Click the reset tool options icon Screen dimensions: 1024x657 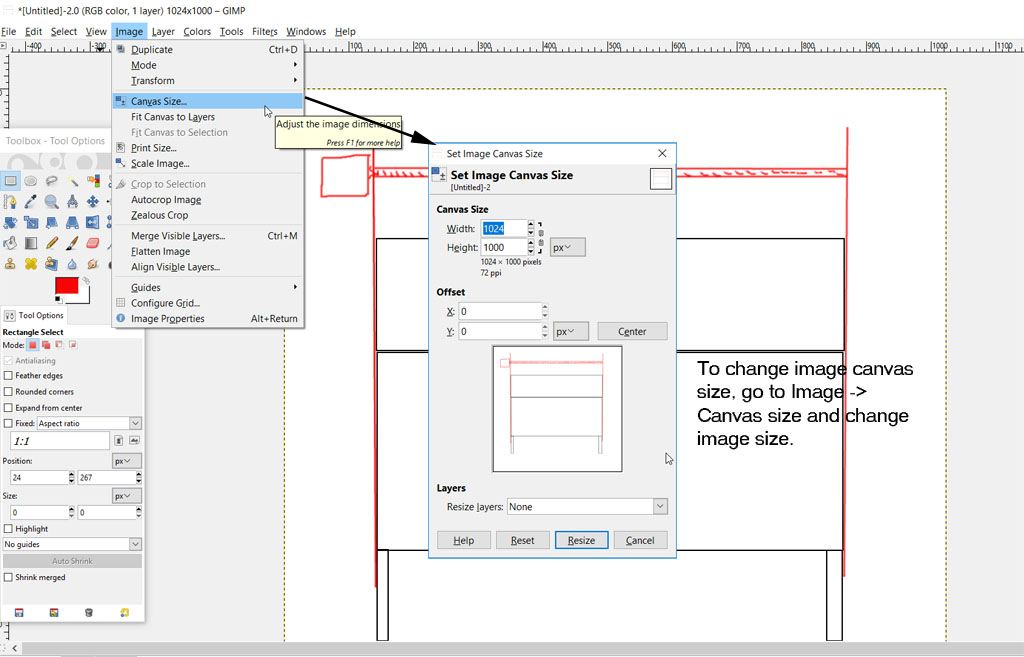[x=124, y=613]
